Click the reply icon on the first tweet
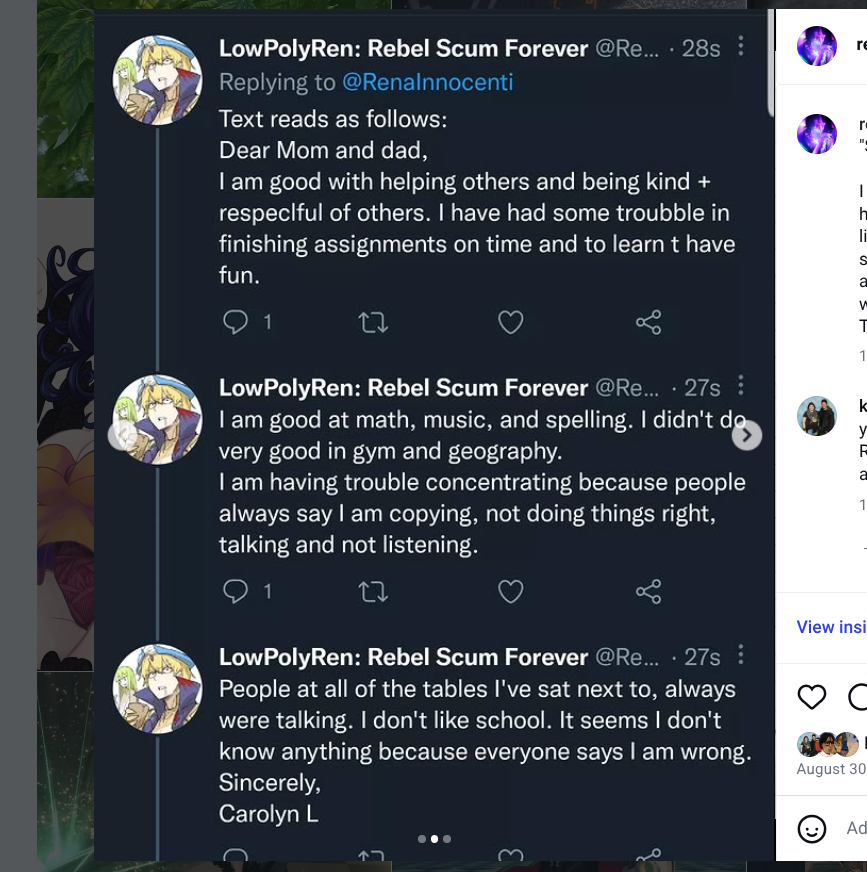Viewport: 867px width, 872px height. pos(235,322)
